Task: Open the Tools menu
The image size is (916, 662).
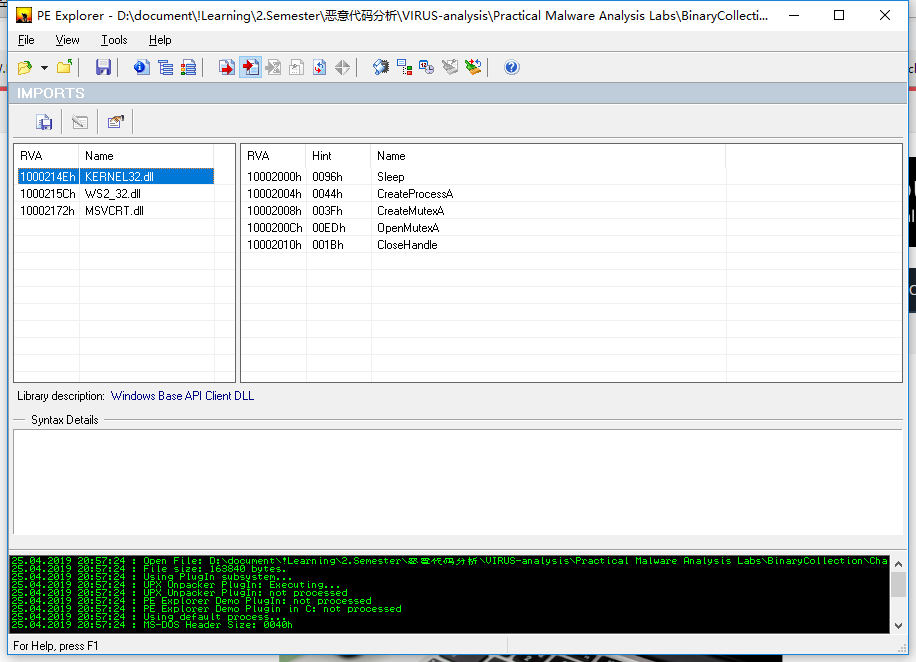Action: [113, 40]
